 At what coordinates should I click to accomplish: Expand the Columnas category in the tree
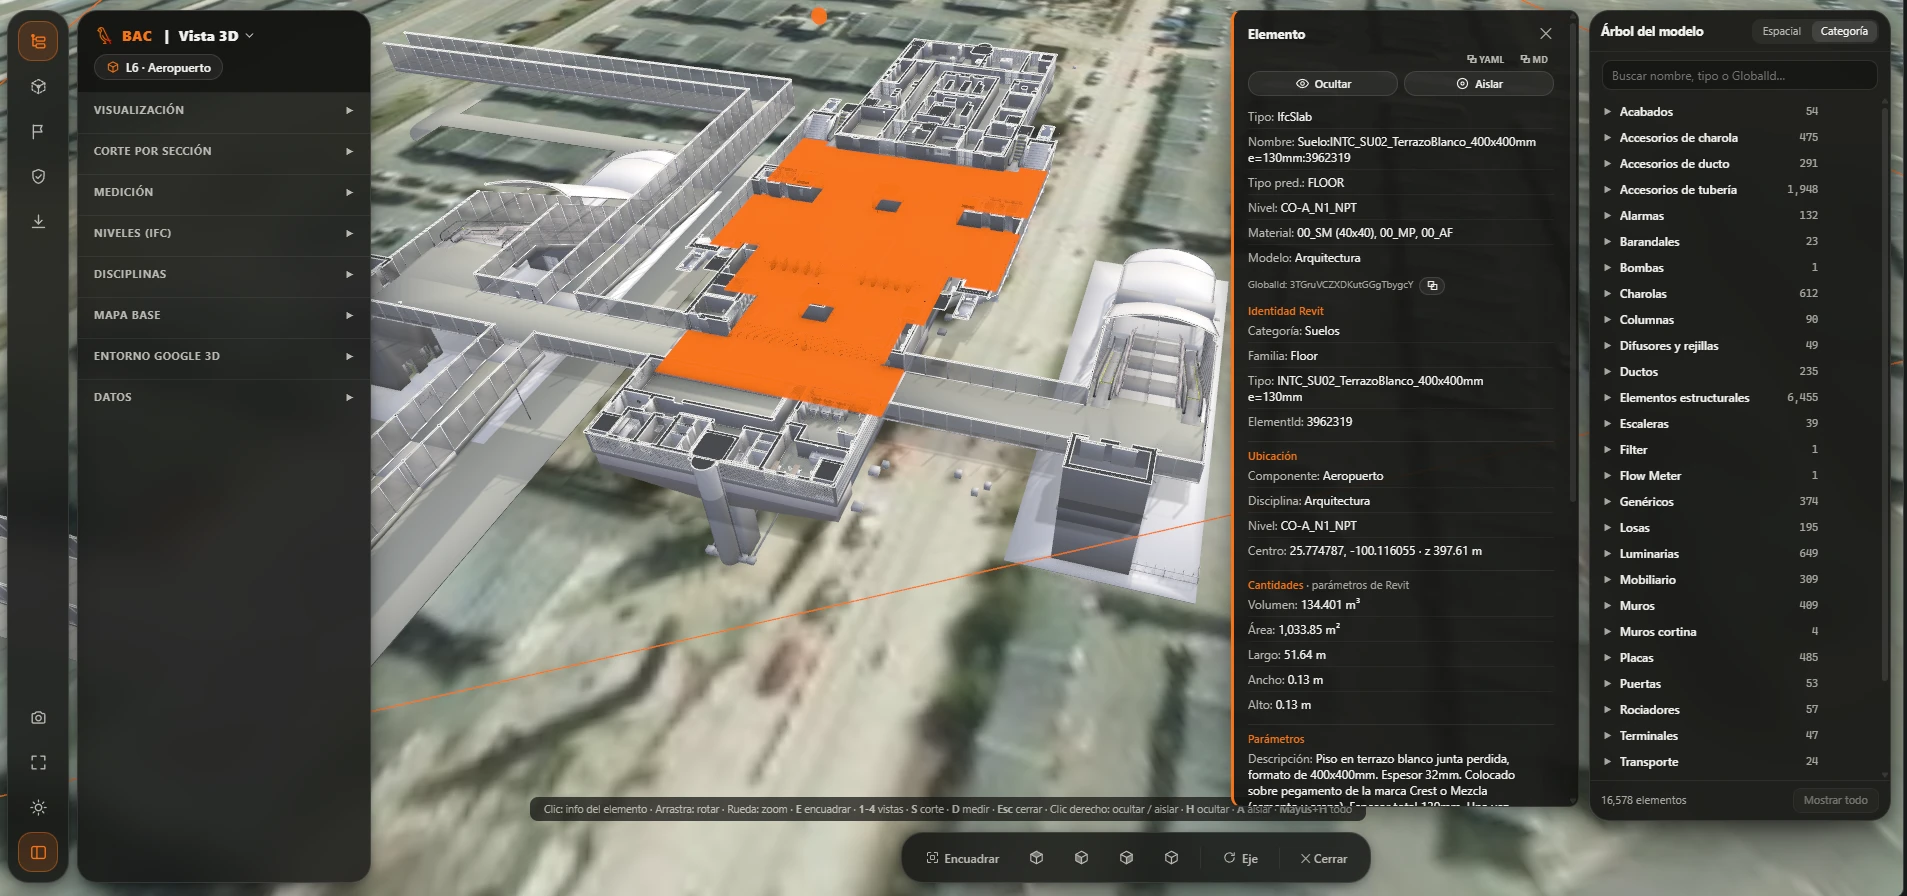tap(1607, 320)
